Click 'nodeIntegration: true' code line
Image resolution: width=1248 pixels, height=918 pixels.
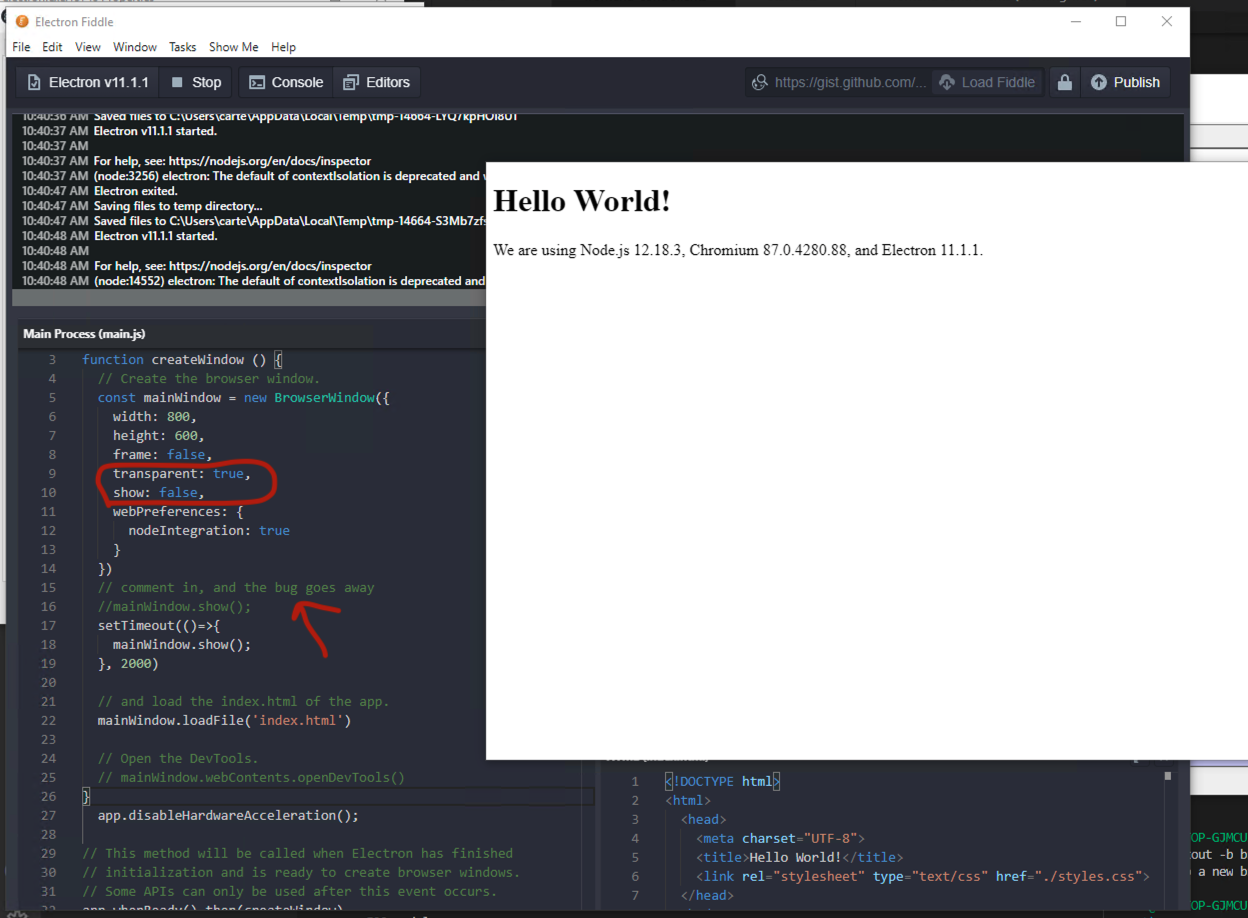(209, 530)
